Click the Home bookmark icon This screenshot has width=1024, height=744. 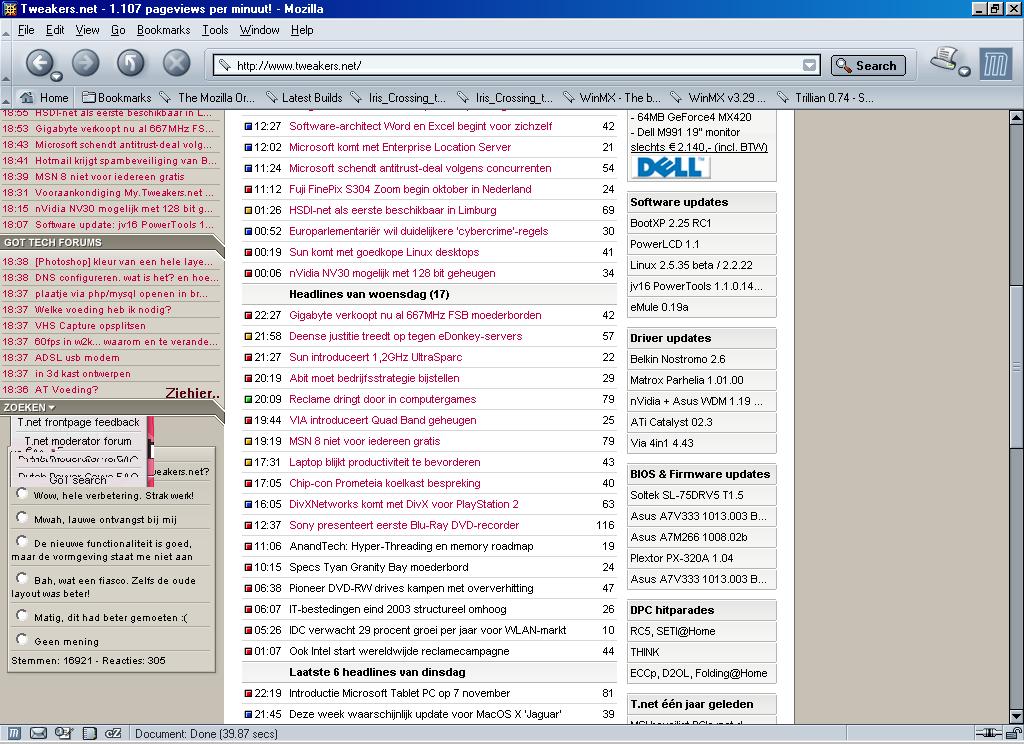[26, 97]
